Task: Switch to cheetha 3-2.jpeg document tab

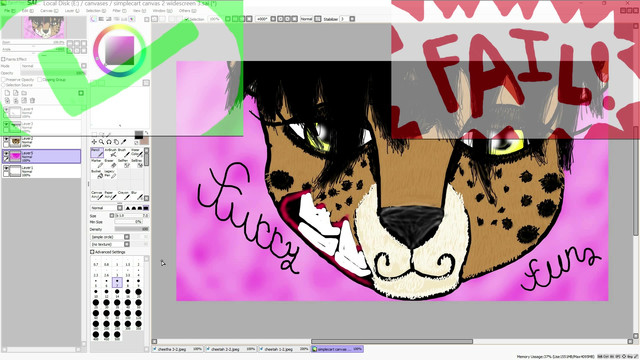Action: [177, 349]
